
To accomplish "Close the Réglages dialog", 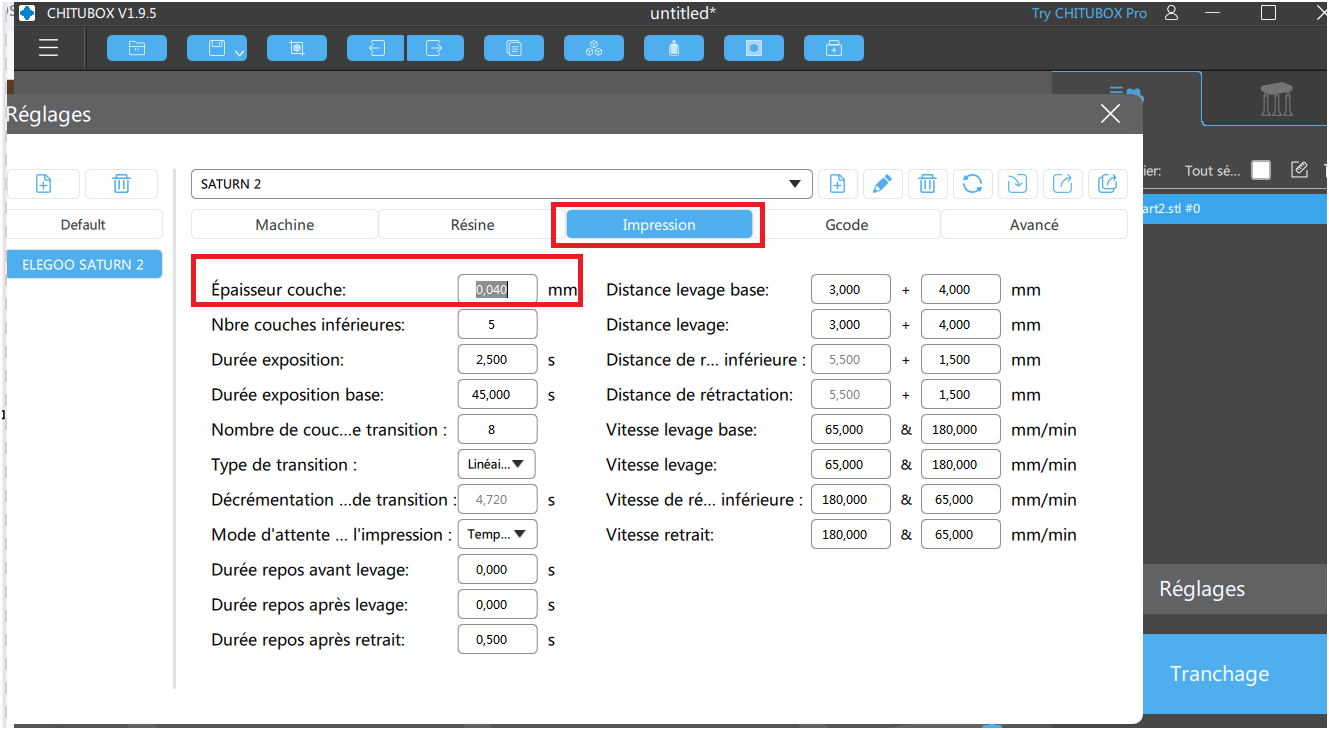I will pos(1110,114).
